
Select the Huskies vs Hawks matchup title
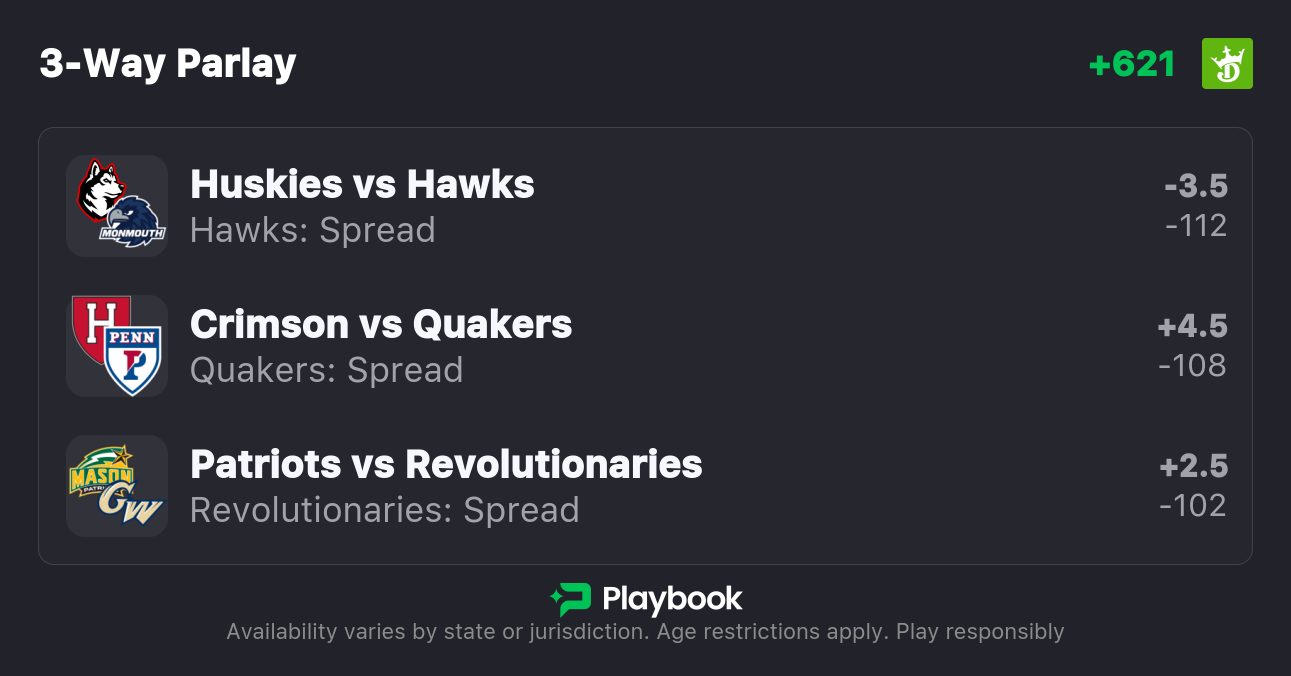point(362,184)
